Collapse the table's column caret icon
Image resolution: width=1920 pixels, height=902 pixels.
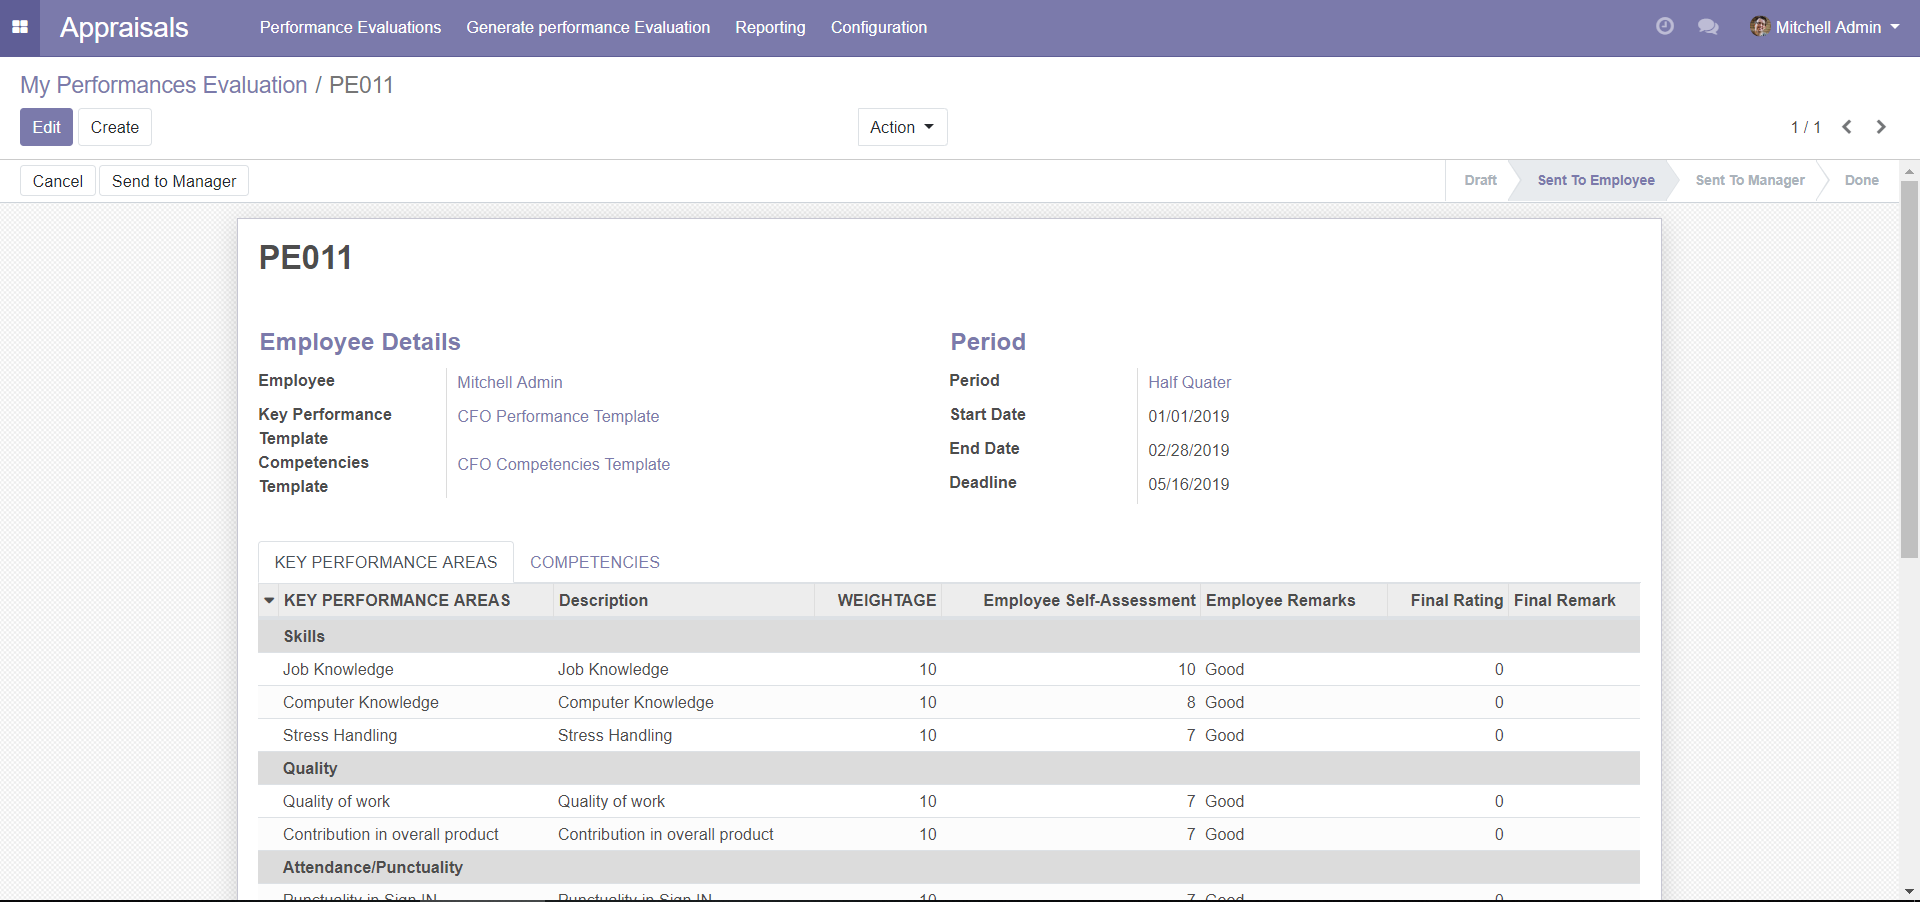point(269,600)
